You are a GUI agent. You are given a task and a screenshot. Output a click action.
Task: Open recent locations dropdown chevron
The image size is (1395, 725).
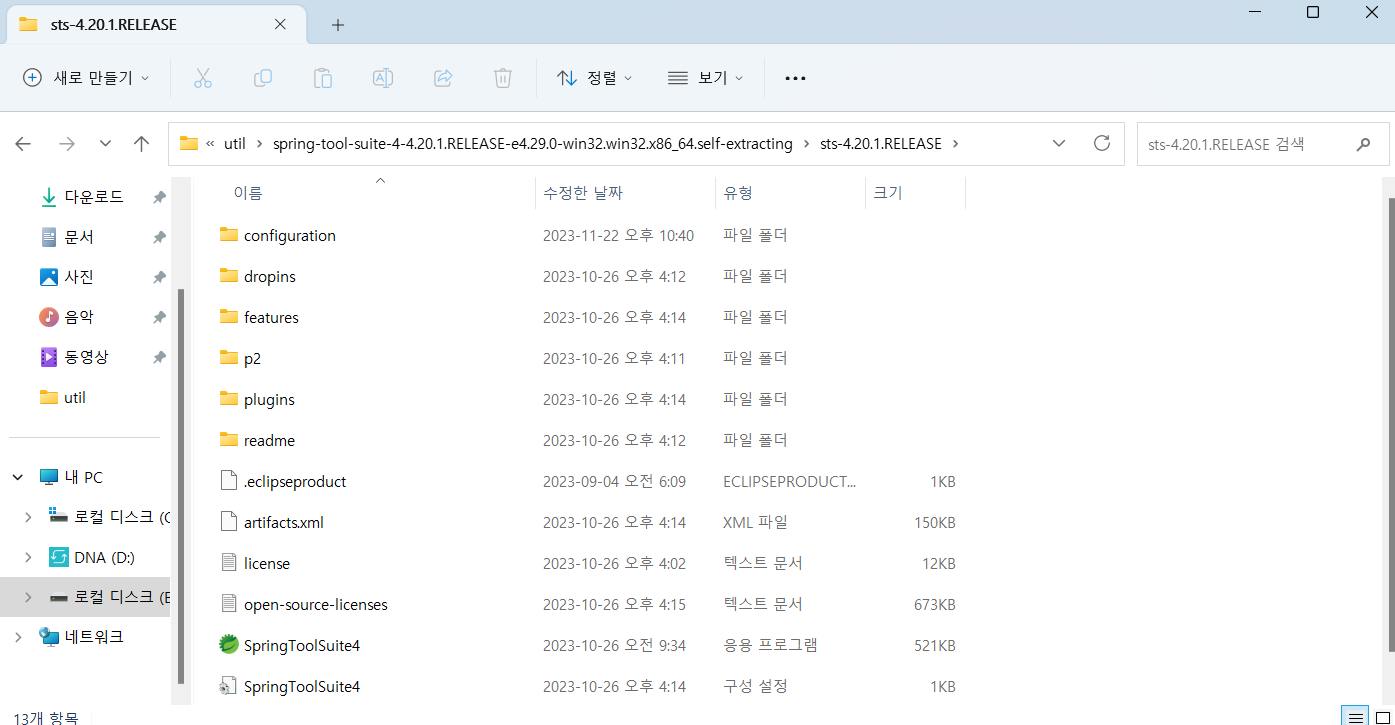tap(105, 144)
